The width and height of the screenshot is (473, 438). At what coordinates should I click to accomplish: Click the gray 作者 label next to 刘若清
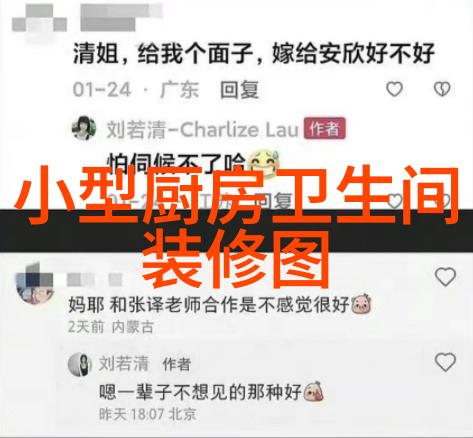pyautogui.click(x=177, y=364)
